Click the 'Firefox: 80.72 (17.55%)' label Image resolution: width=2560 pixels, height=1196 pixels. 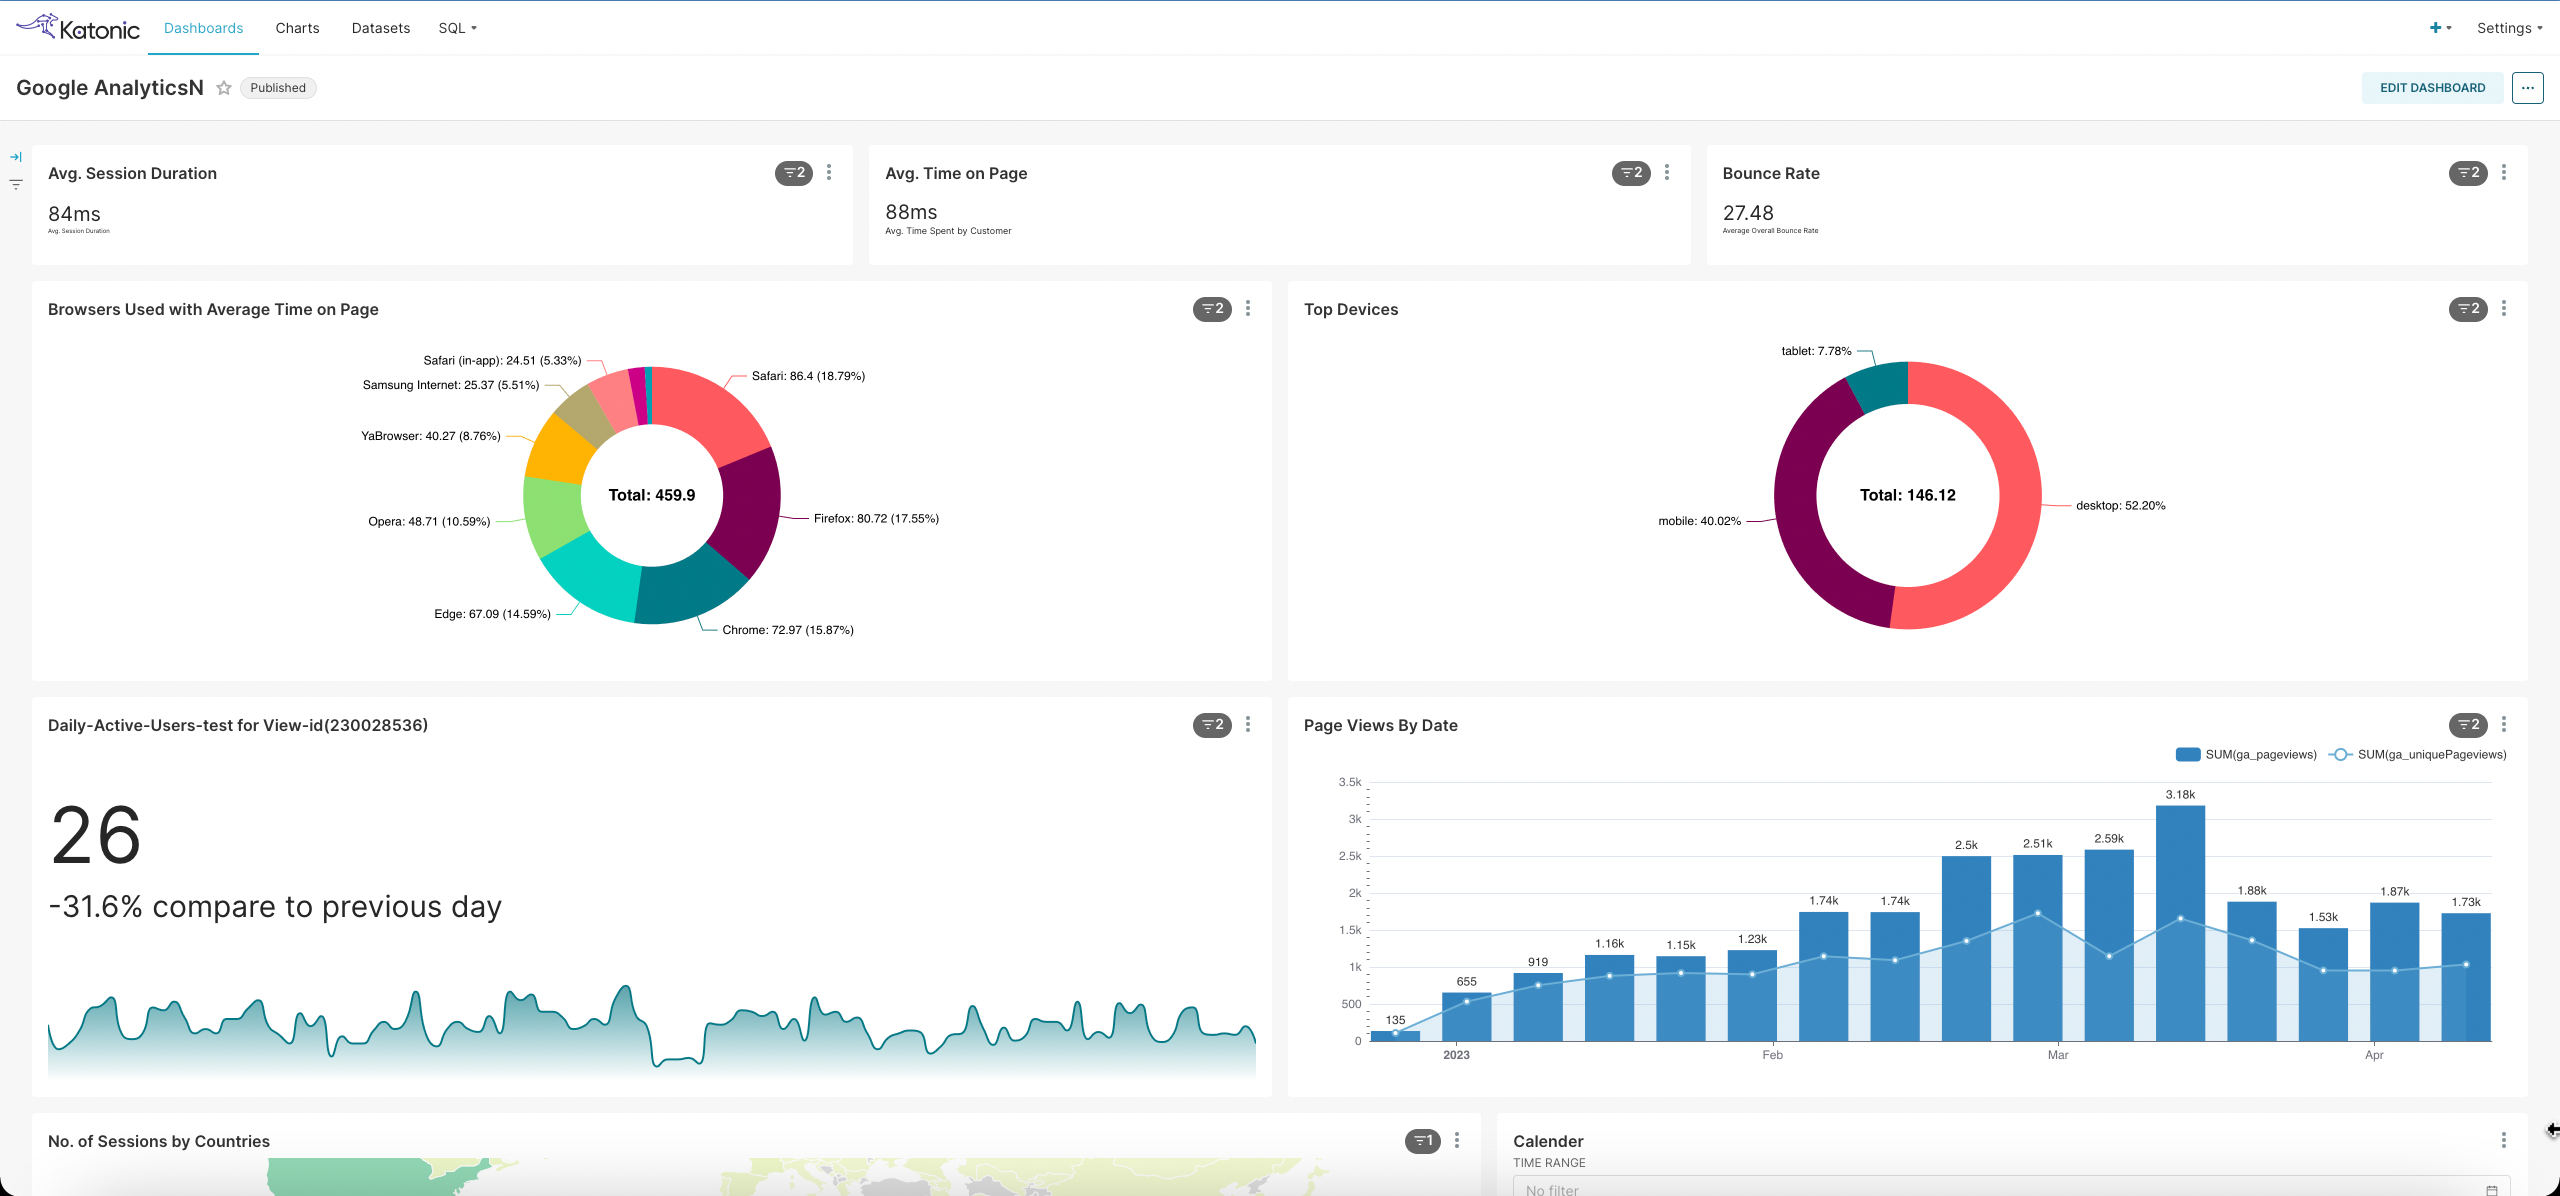point(876,519)
